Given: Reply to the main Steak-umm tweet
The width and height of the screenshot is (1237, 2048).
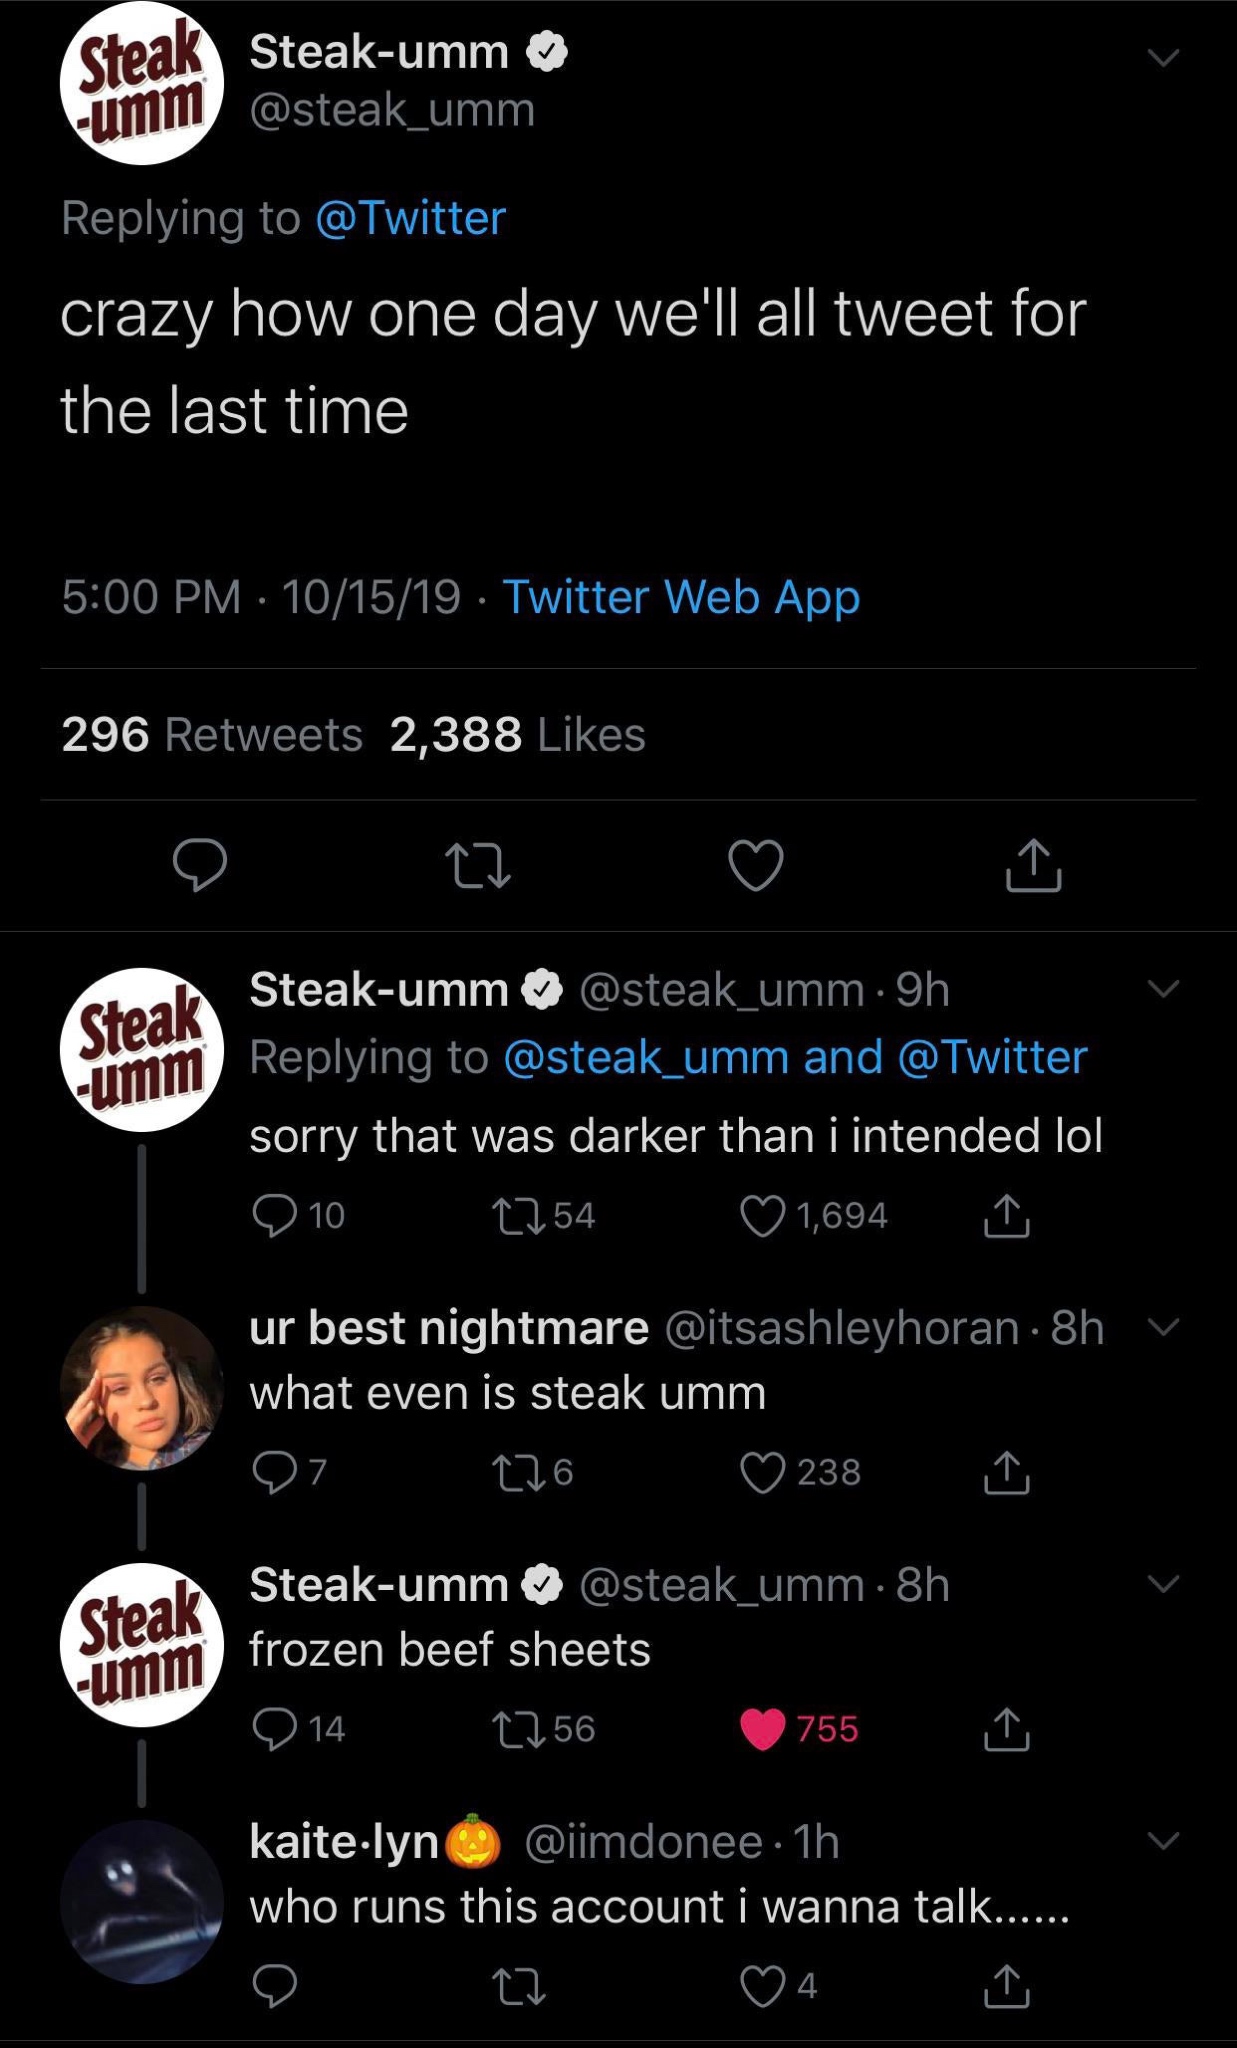Looking at the screenshot, I should [199, 866].
